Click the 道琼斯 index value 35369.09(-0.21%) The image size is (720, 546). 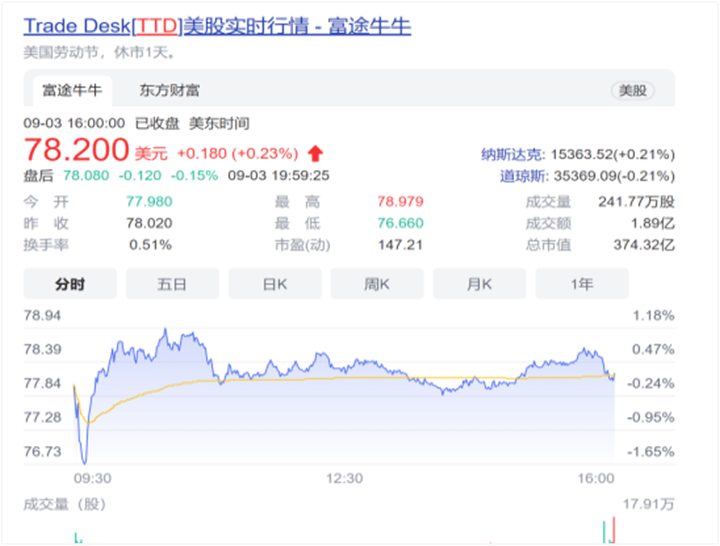pyautogui.click(x=614, y=176)
